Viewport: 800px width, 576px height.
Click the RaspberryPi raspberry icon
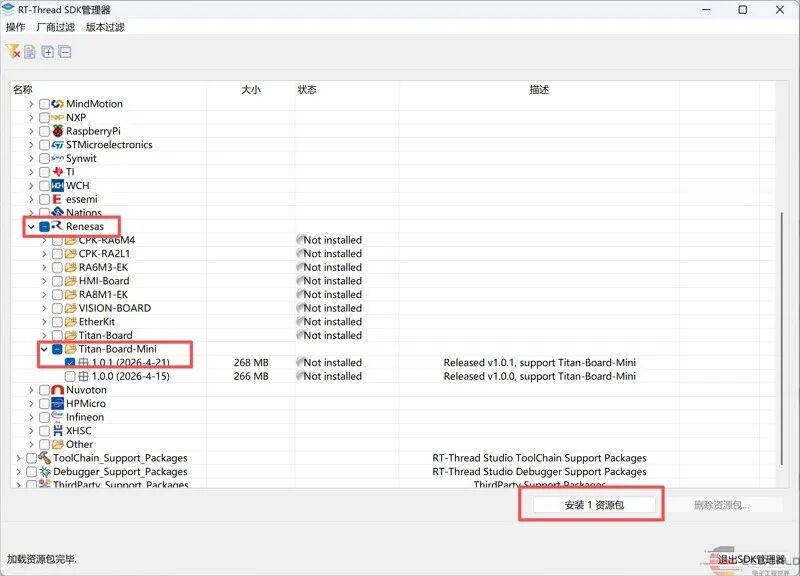tap(58, 131)
